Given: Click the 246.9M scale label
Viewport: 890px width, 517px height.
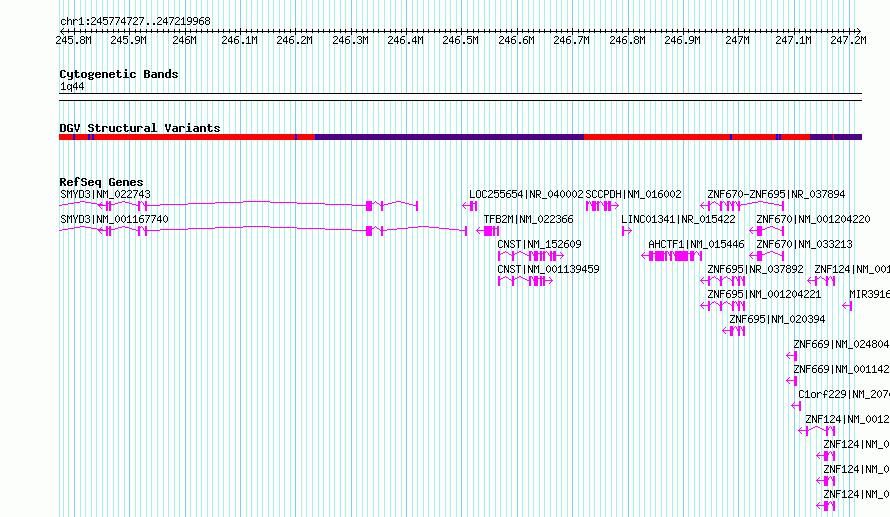Looking at the screenshot, I should click(682, 40).
